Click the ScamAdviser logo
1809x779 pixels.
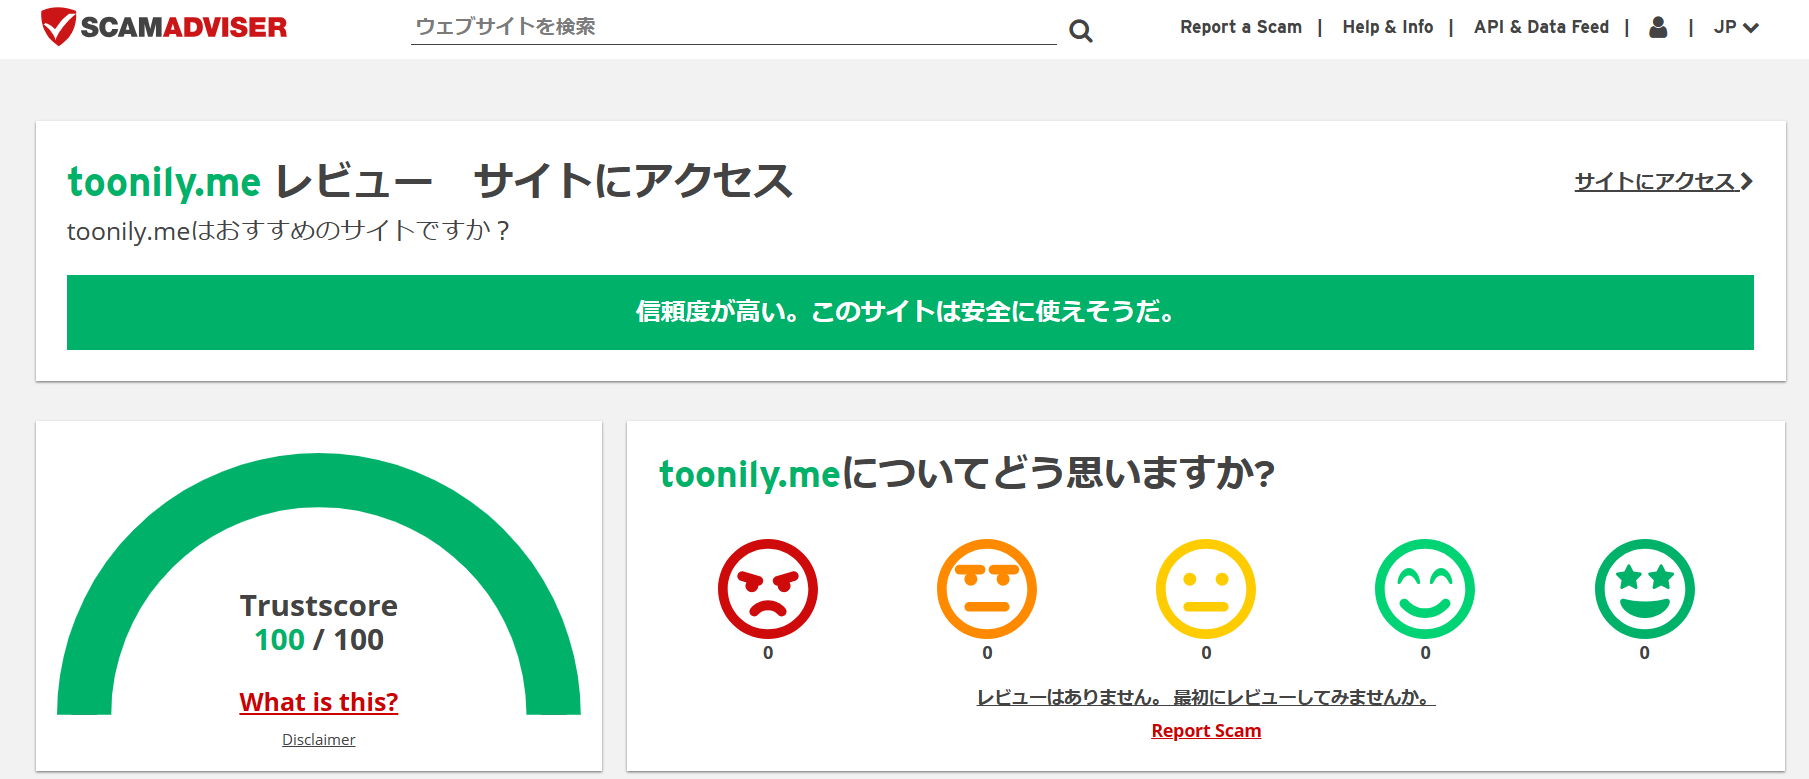tap(164, 27)
